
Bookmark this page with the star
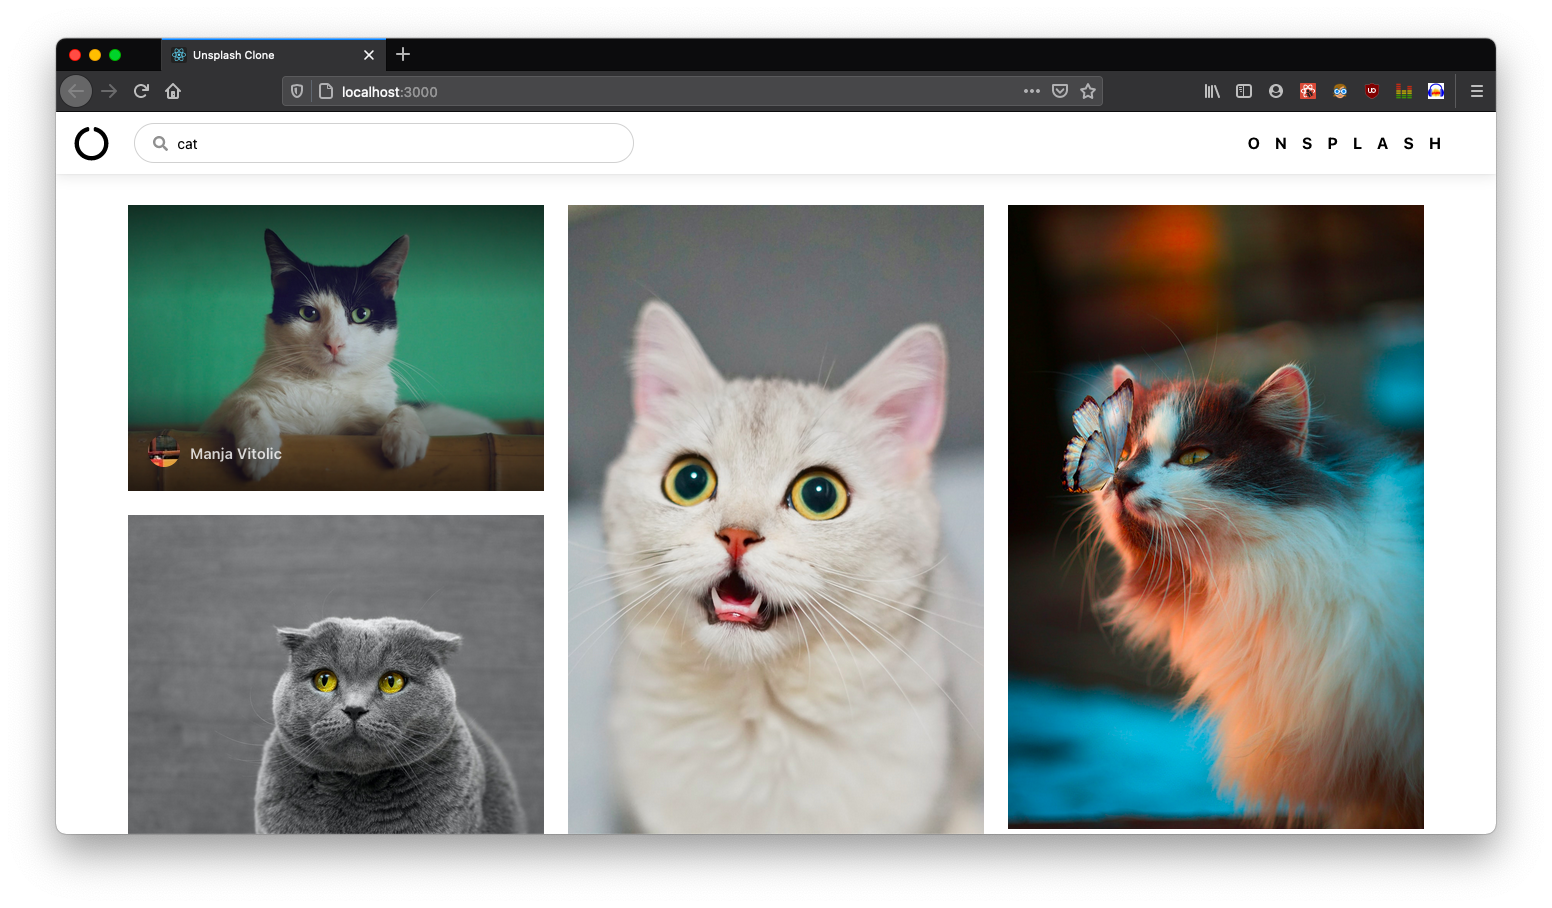point(1088,91)
